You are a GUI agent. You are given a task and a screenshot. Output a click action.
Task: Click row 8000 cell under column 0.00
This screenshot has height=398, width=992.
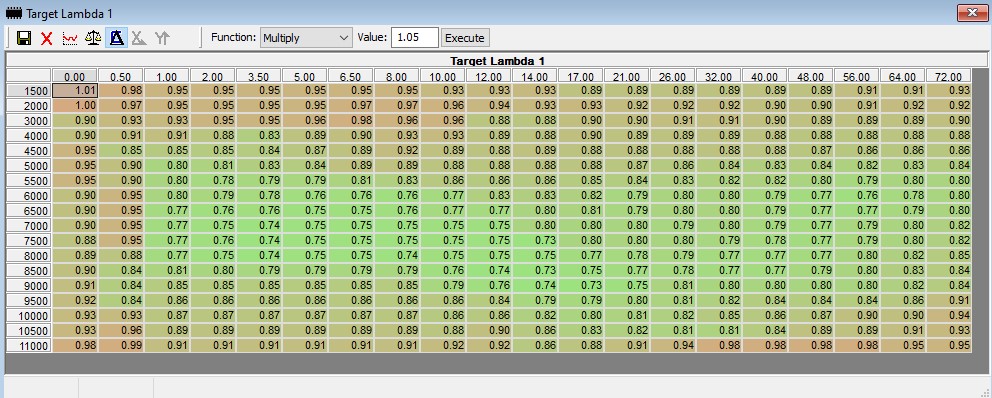(75, 256)
